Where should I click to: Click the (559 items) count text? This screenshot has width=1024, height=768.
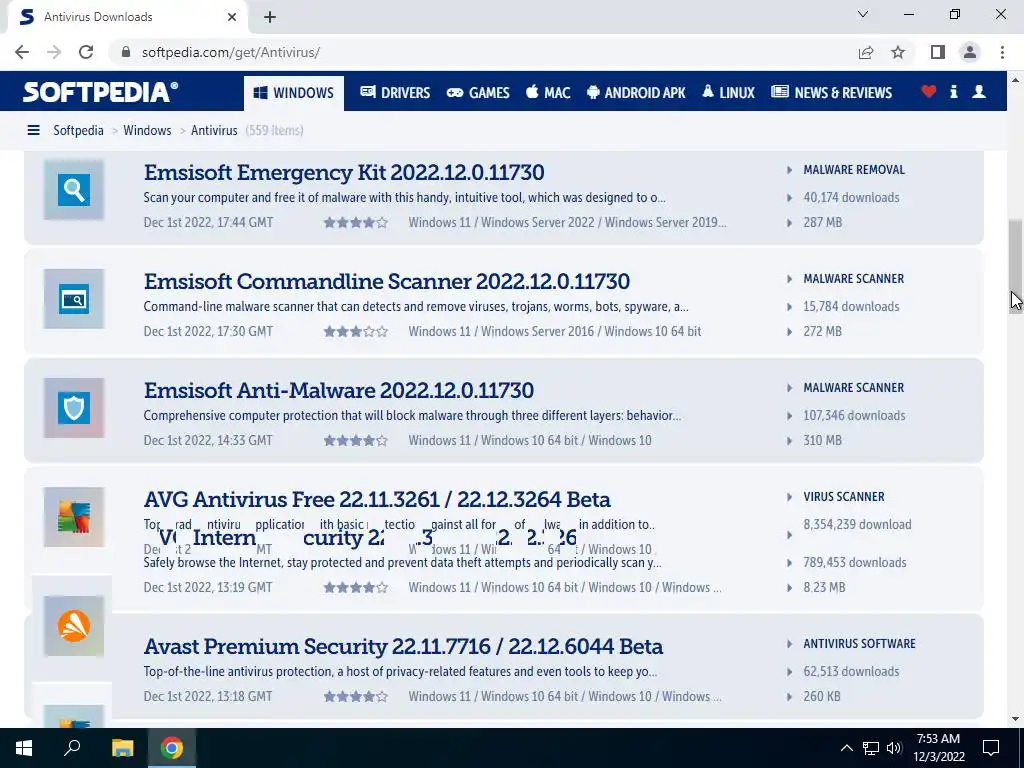[274, 131]
